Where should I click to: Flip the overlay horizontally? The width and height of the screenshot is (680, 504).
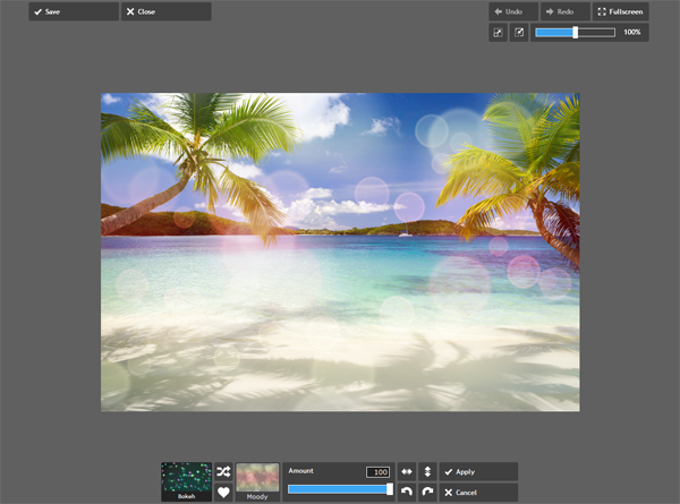407,471
